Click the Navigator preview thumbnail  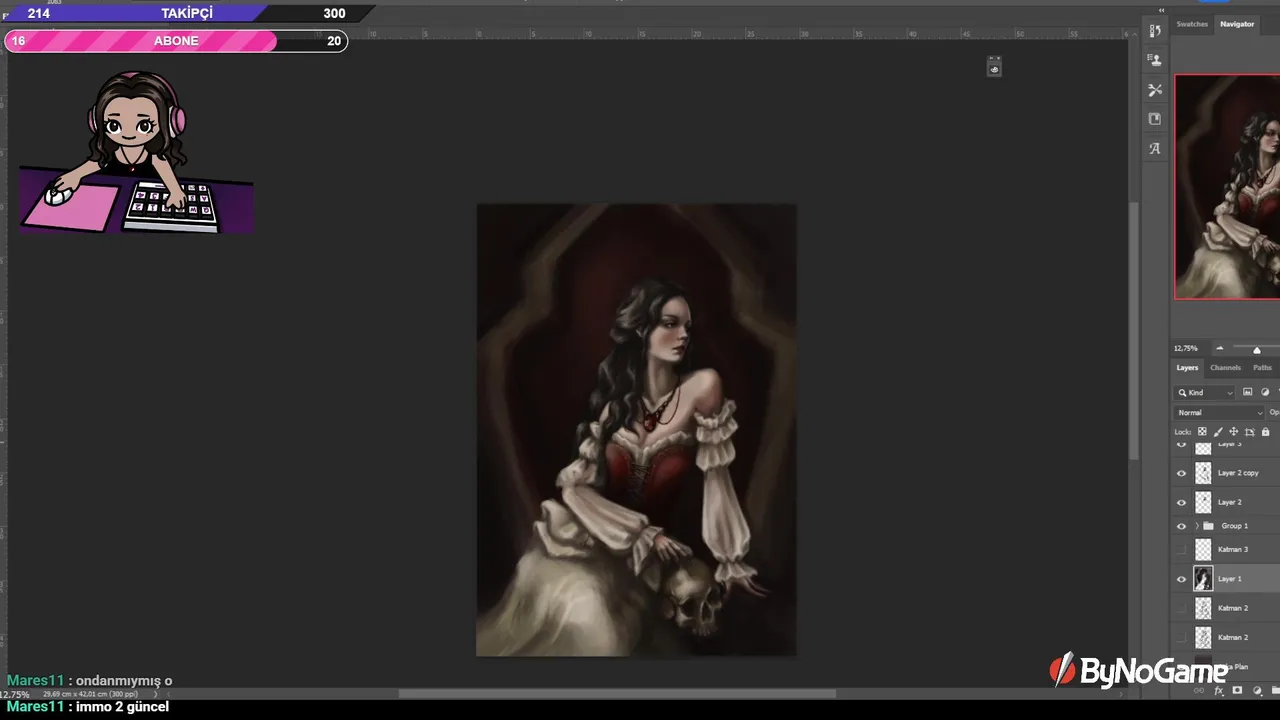tap(1228, 187)
